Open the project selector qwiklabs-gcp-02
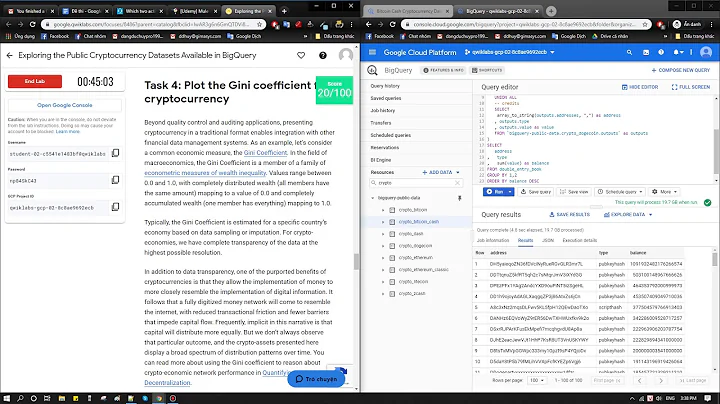The height and width of the screenshot is (404, 720). point(509,52)
